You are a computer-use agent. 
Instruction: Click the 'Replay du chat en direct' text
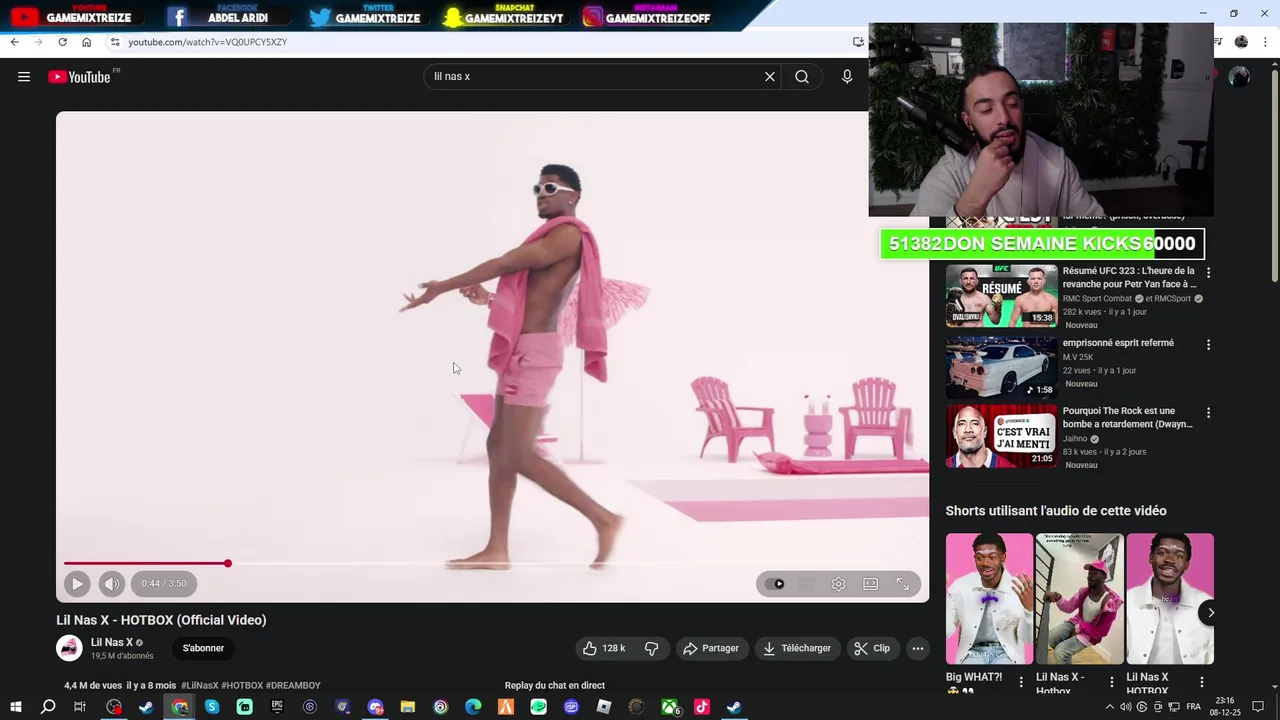pyautogui.click(x=555, y=686)
